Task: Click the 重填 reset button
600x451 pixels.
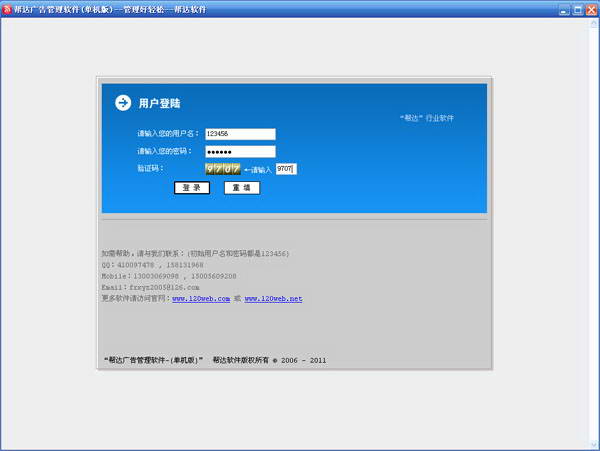Action: tap(242, 188)
